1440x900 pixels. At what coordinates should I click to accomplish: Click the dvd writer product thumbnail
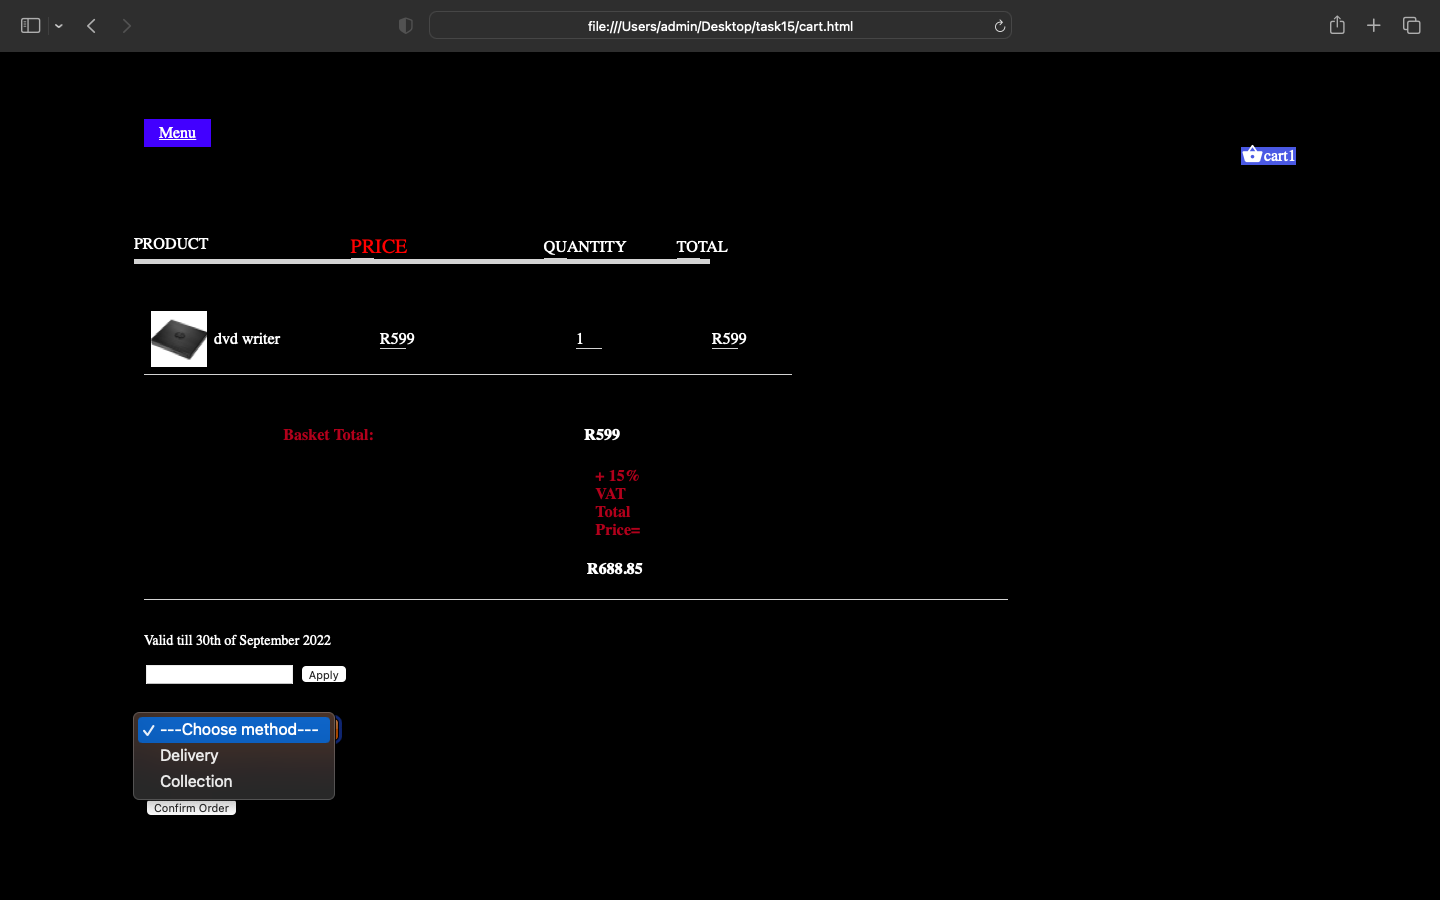click(178, 338)
